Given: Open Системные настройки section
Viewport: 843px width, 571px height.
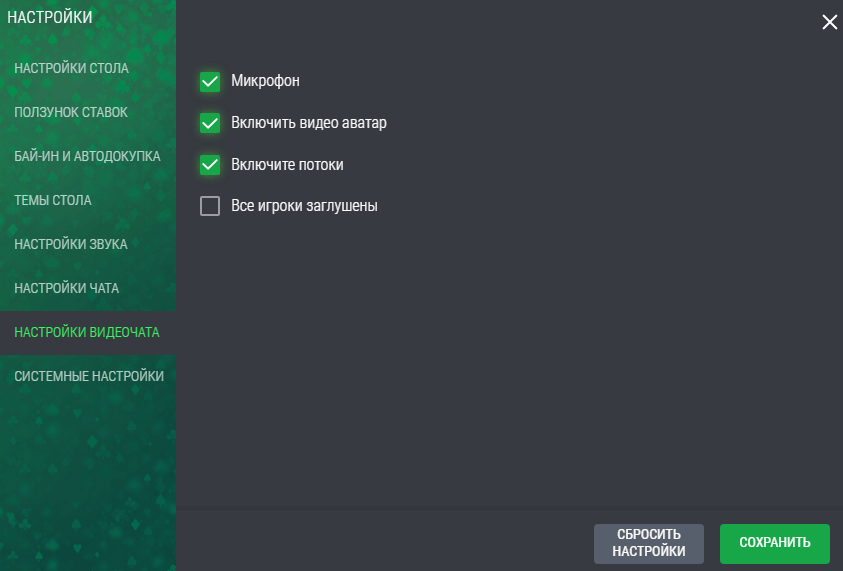Looking at the screenshot, I should pos(89,376).
